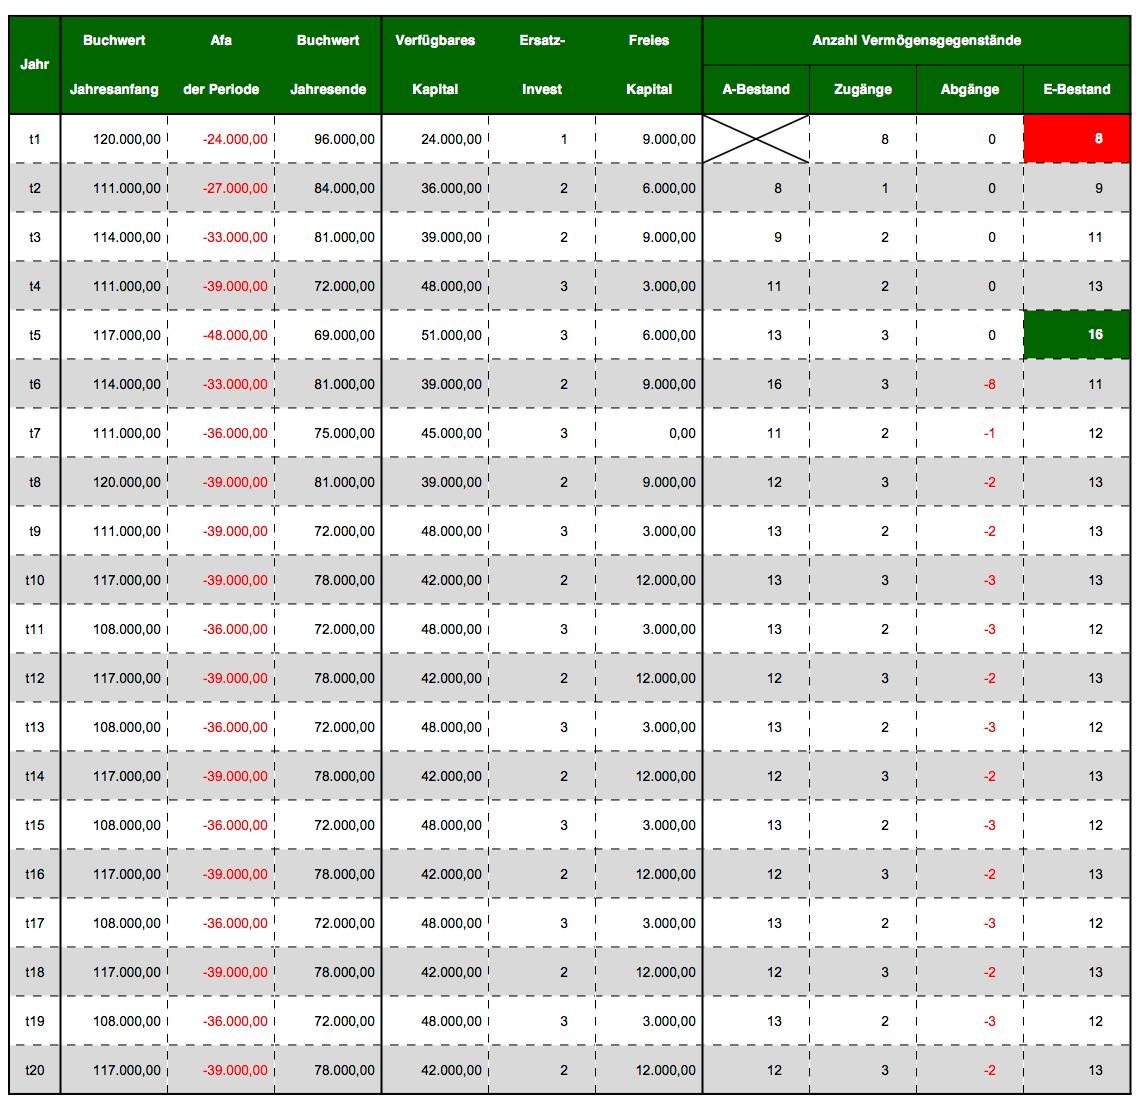
Task: Click the Freies Kapital cell showing 0,00
Action: [682, 433]
